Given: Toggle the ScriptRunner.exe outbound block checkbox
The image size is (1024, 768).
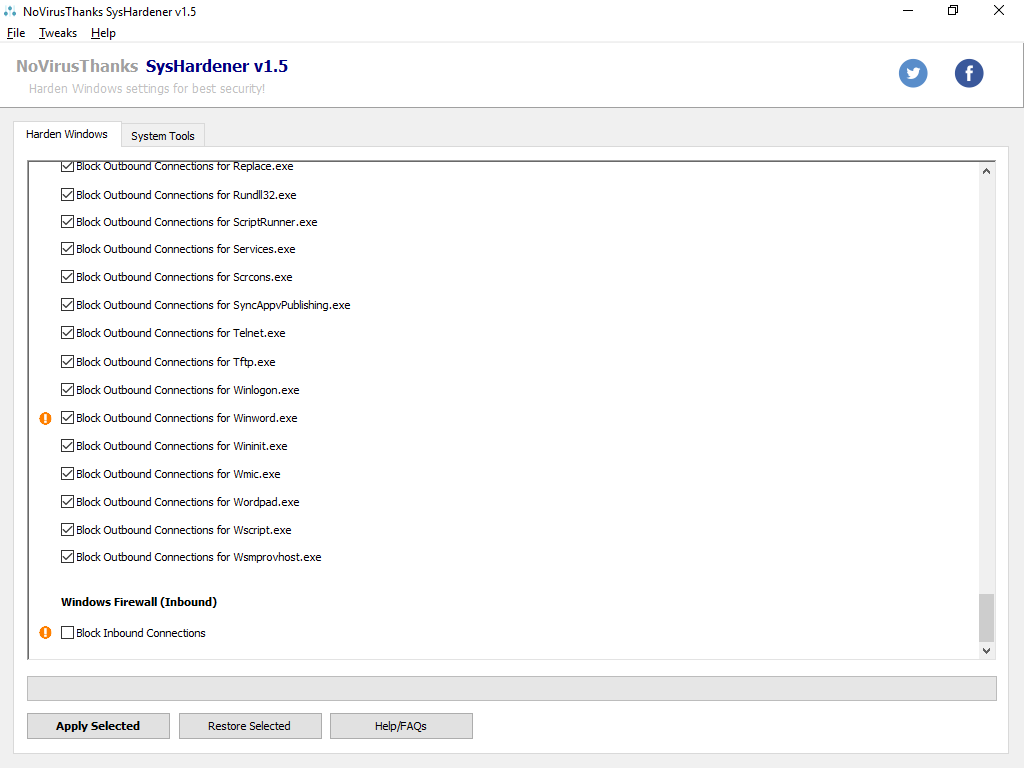Looking at the screenshot, I should click(x=67, y=222).
